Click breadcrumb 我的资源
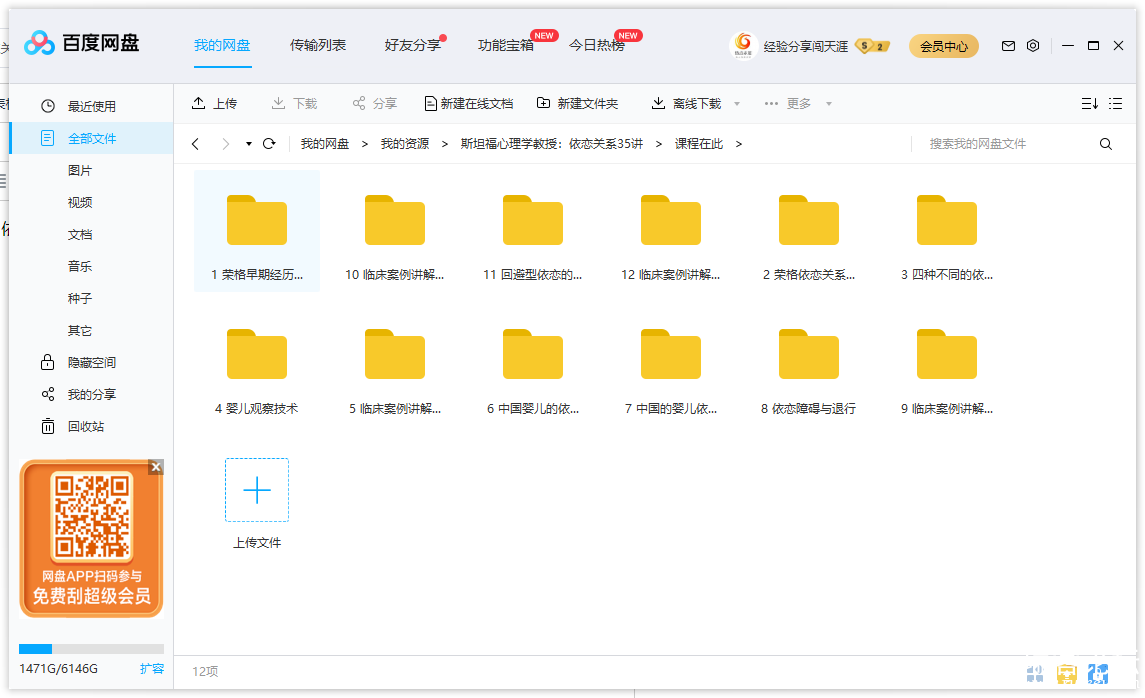1145x698 pixels. (405, 144)
